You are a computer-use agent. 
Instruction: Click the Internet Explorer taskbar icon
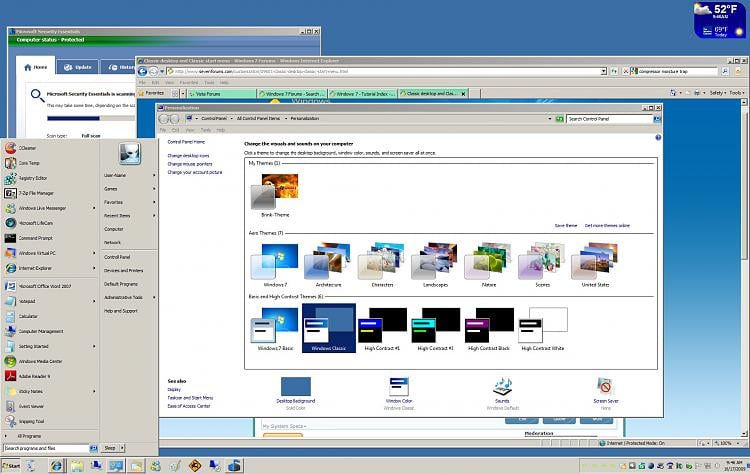point(56,465)
